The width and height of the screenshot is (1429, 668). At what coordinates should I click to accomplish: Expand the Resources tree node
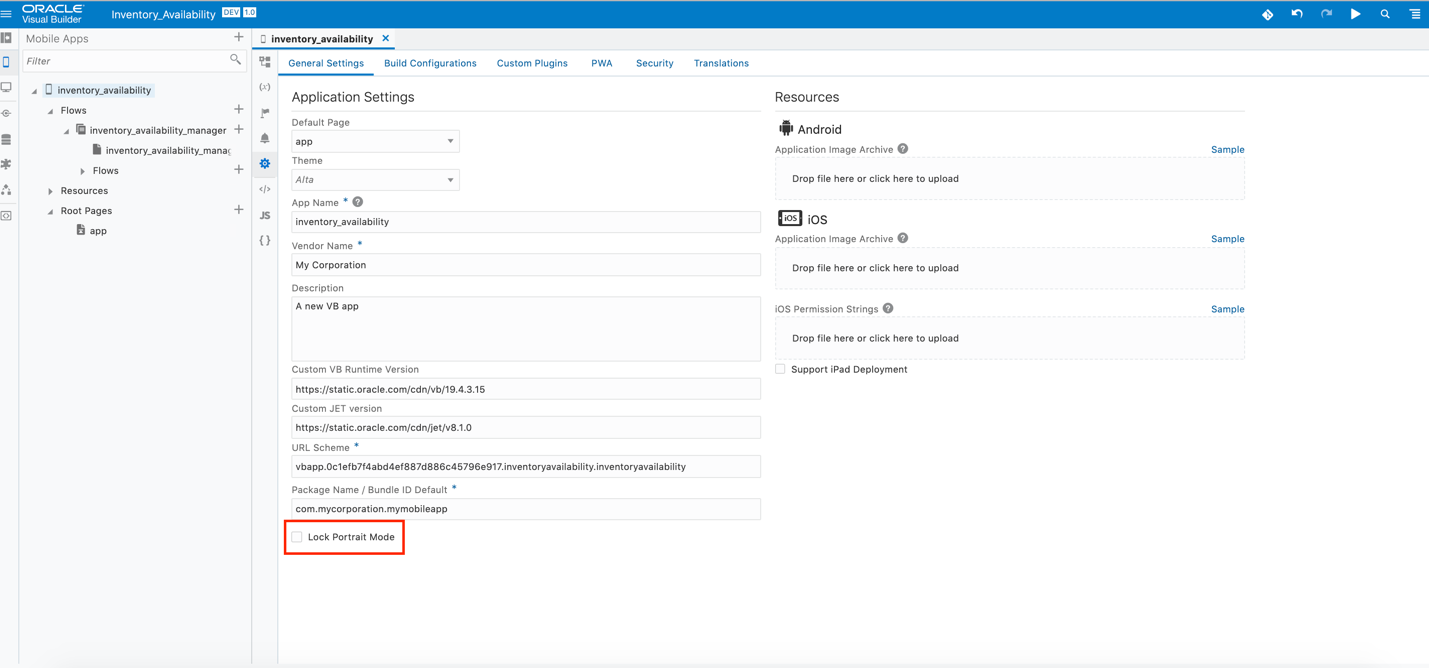pyautogui.click(x=50, y=191)
